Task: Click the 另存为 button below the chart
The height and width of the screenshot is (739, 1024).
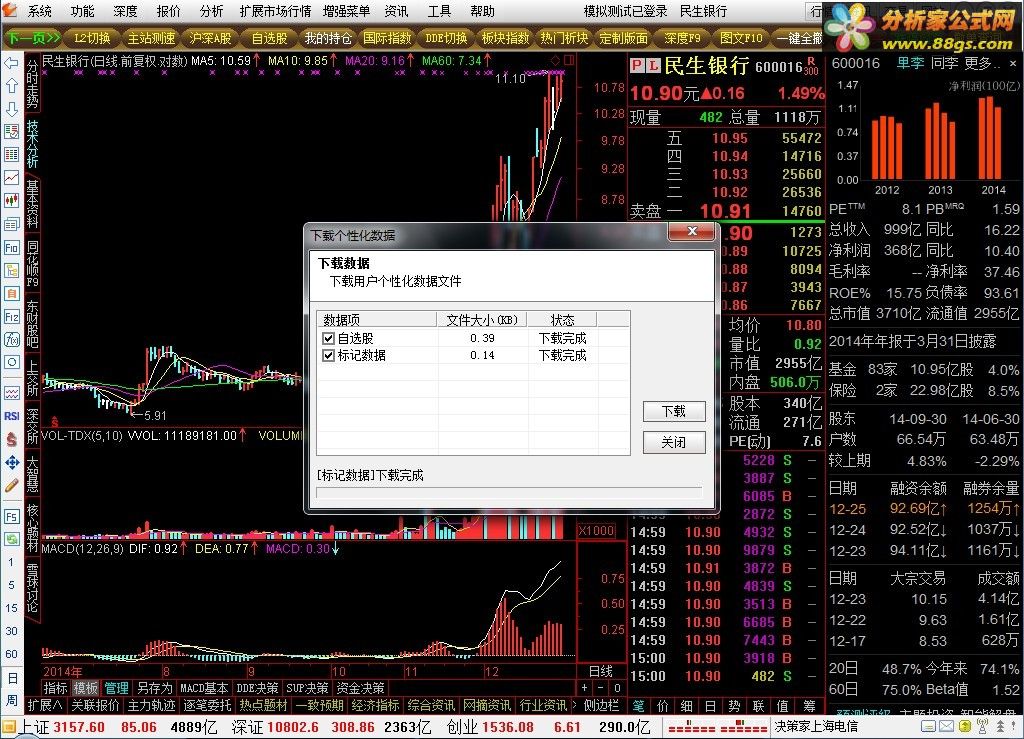Action: coord(155,688)
